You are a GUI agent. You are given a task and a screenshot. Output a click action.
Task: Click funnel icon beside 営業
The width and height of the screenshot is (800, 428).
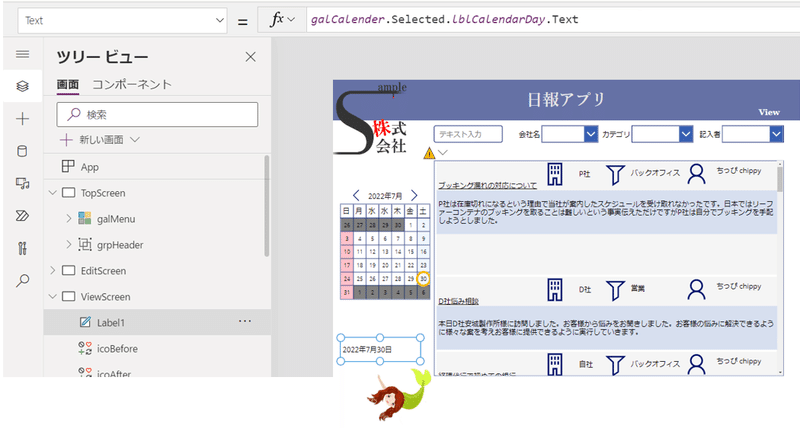coord(615,290)
